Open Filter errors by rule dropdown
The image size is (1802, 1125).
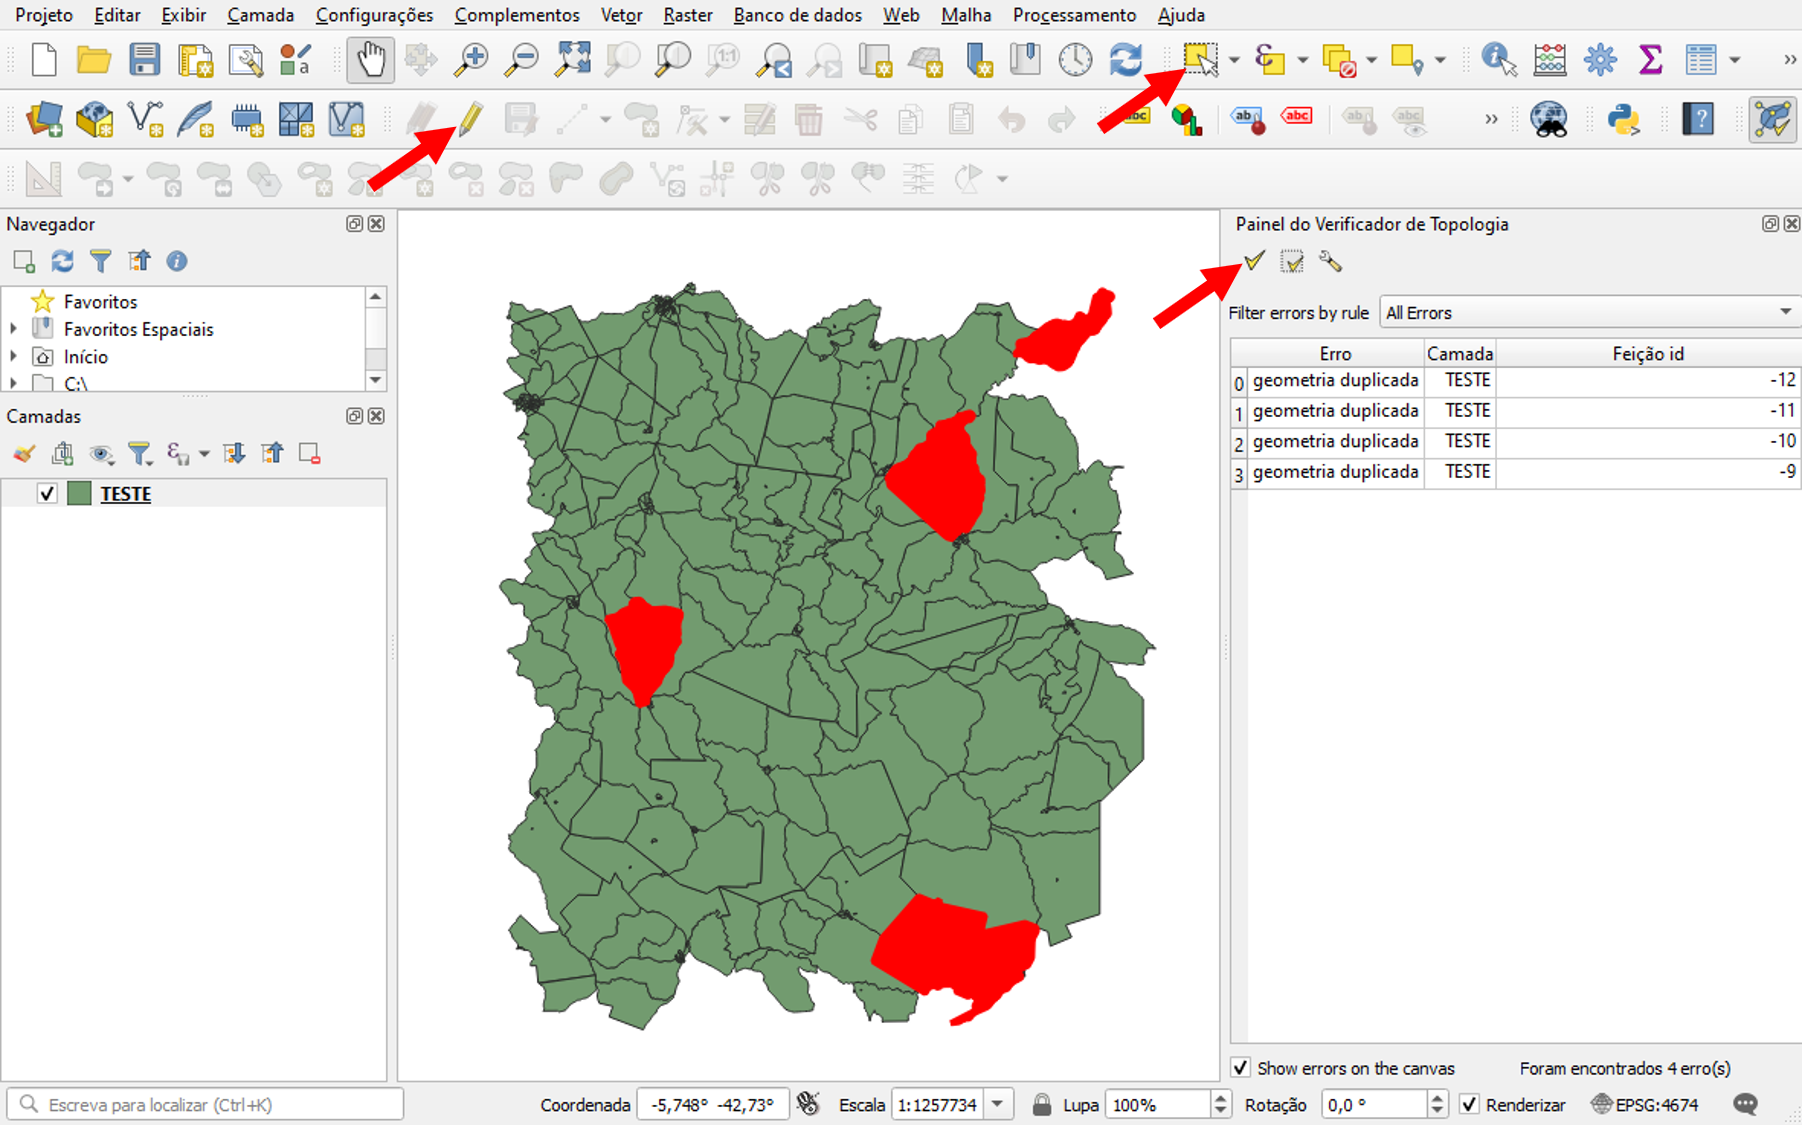(x=1589, y=313)
